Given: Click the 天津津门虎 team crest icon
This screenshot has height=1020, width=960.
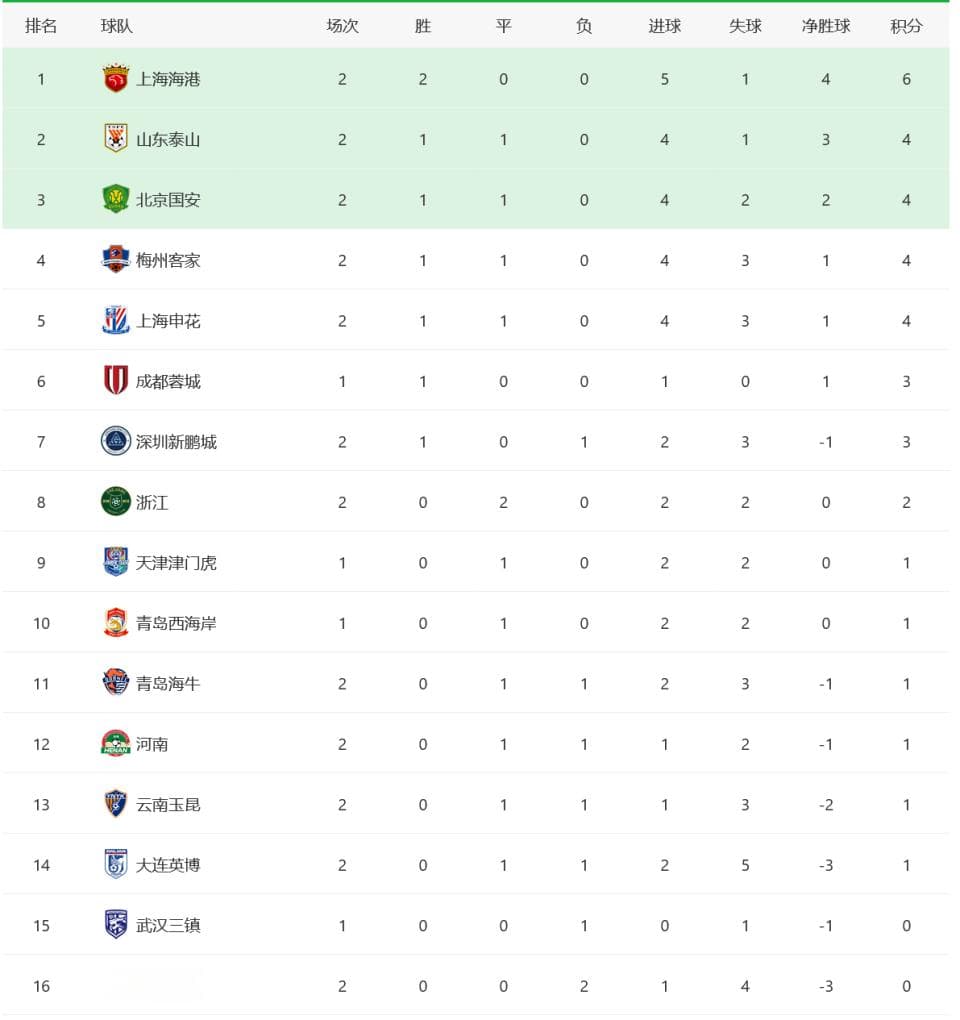Looking at the screenshot, I should [116, 562].
